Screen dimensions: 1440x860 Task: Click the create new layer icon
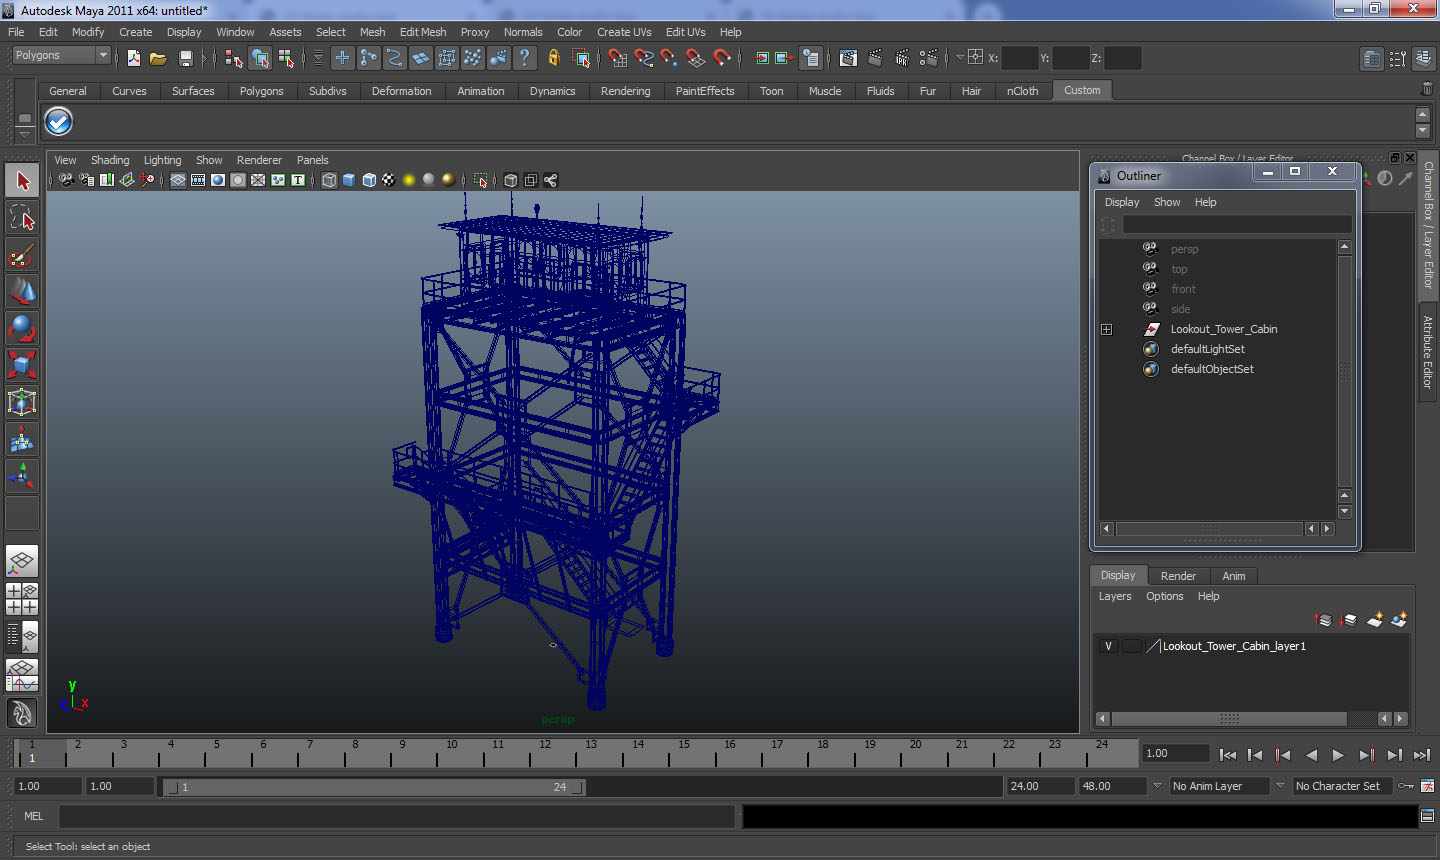tap(1375, 620)
